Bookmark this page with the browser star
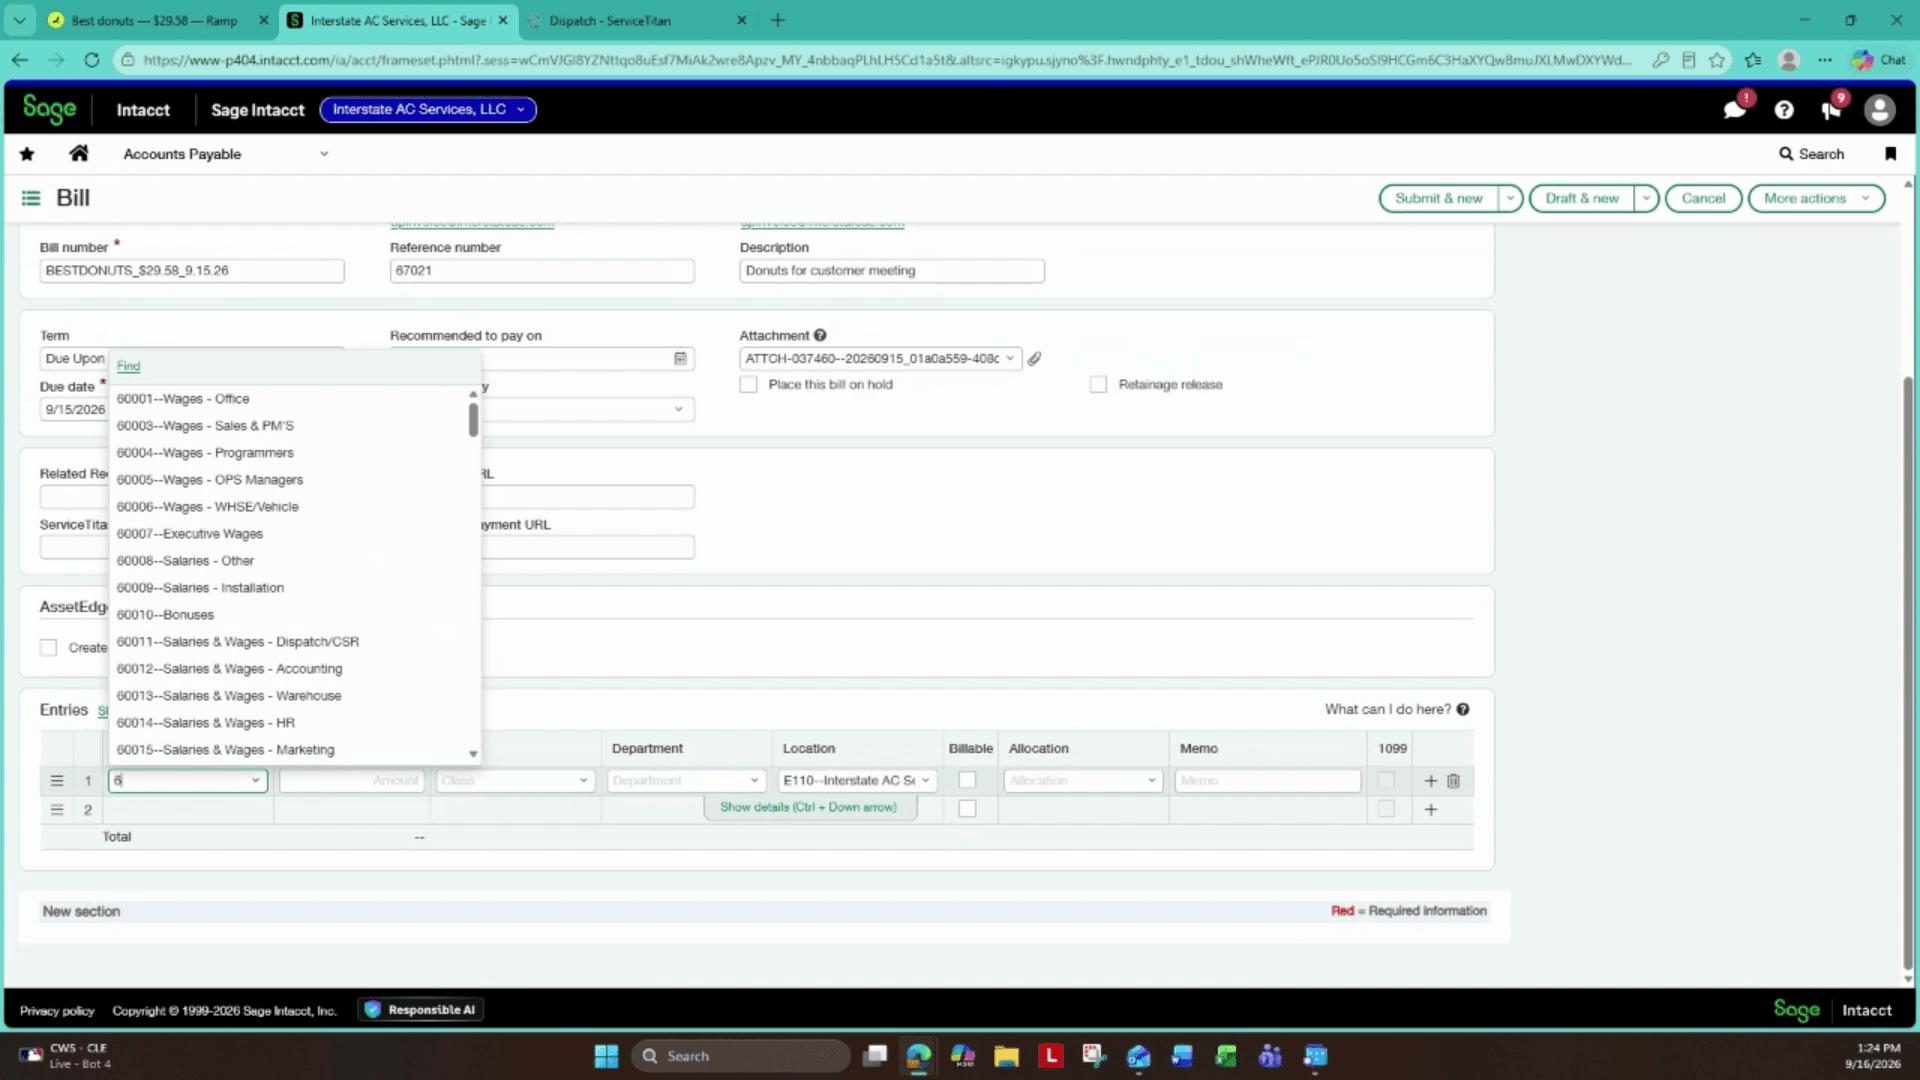 tap(1717, 60)
